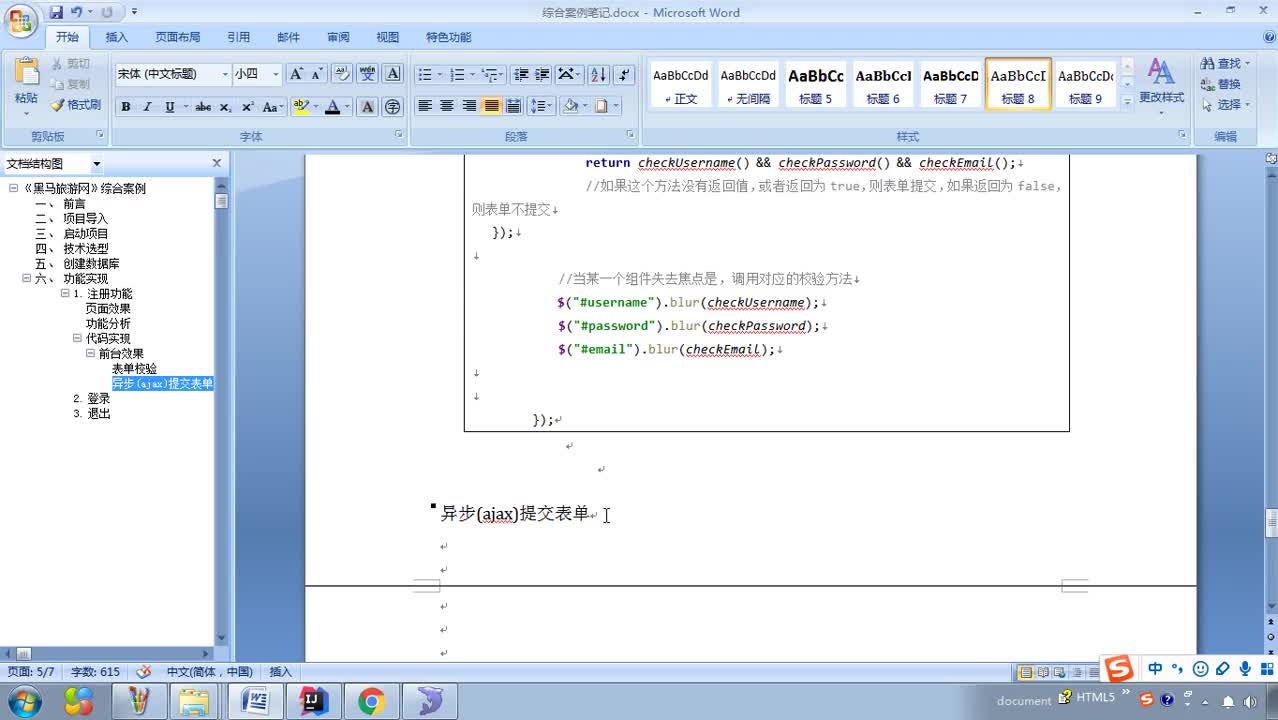The width and height of the screenshot is (1278, 720).
Task: Collapse the 1. 注册功能 tree node
Action: [x=65, y=294]
